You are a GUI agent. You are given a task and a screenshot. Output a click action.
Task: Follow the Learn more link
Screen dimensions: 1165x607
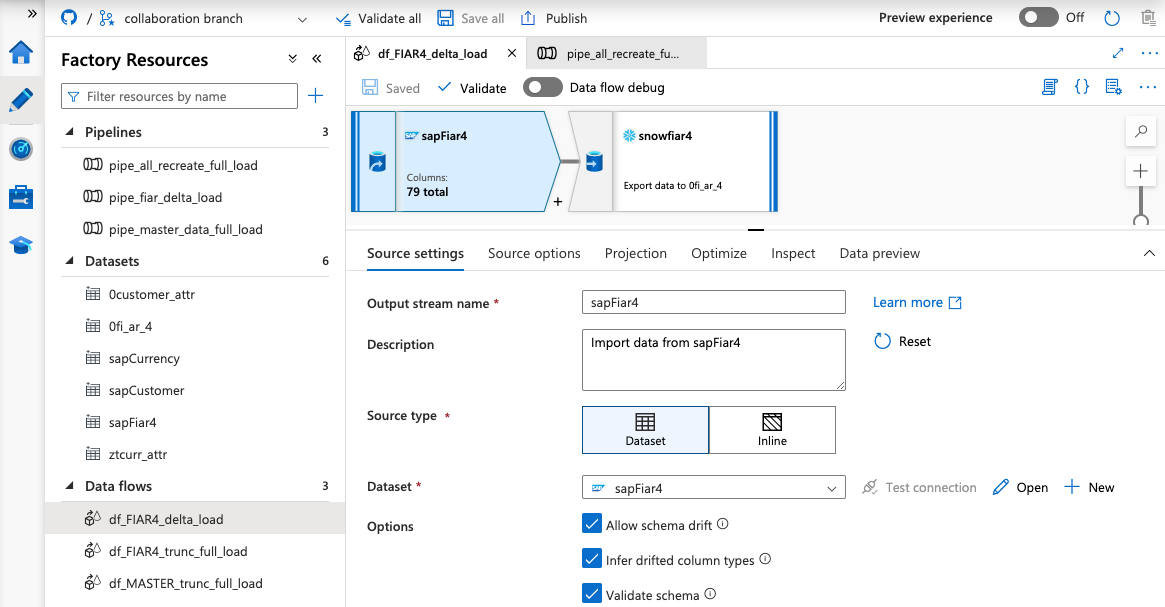pos(908,302)
